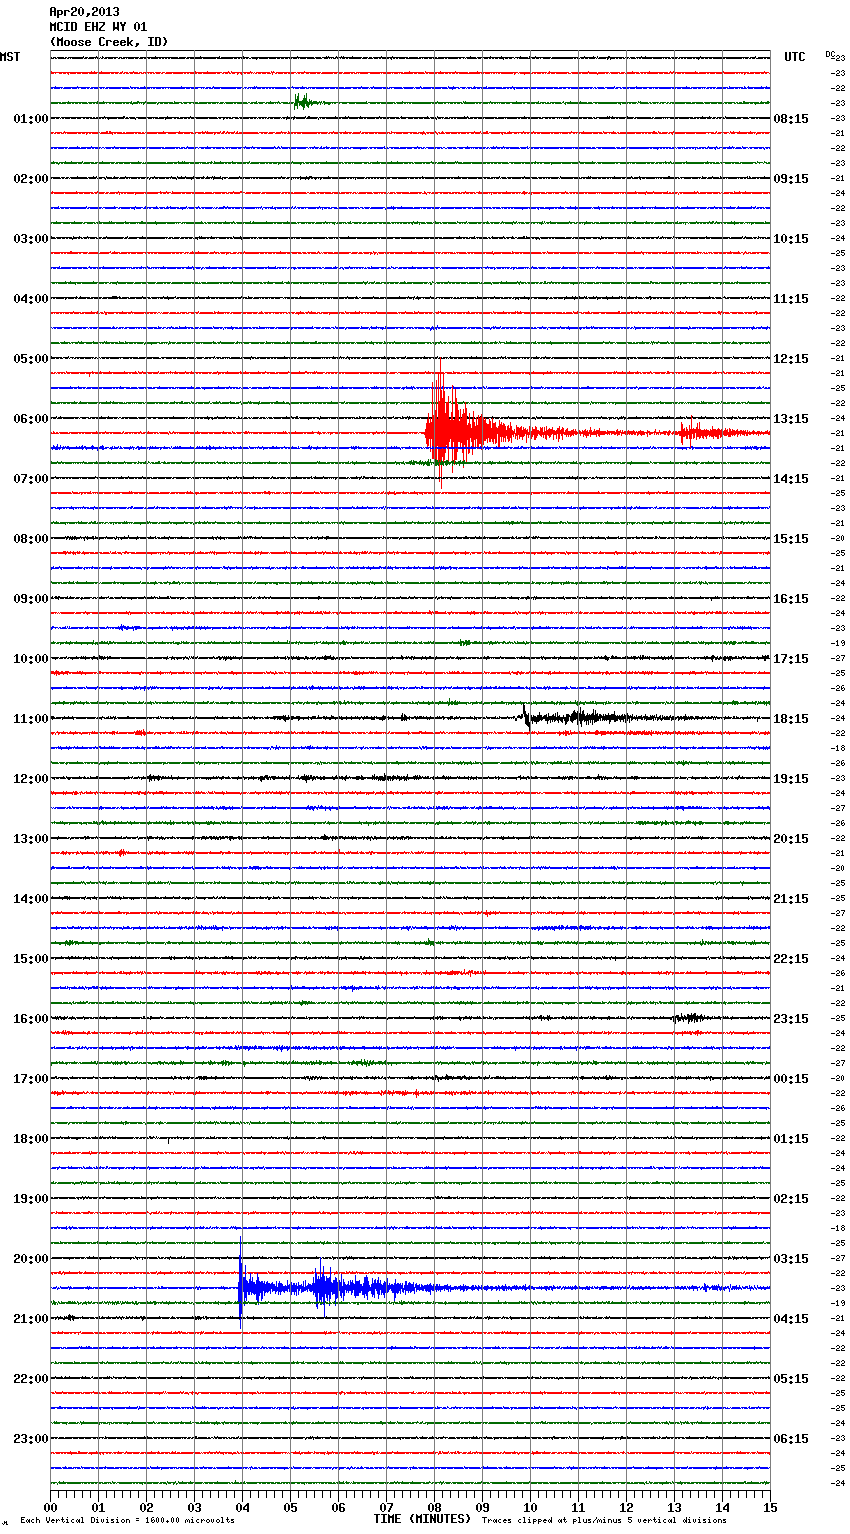Click minute 06 on the bottom axis

[338, 1507]
